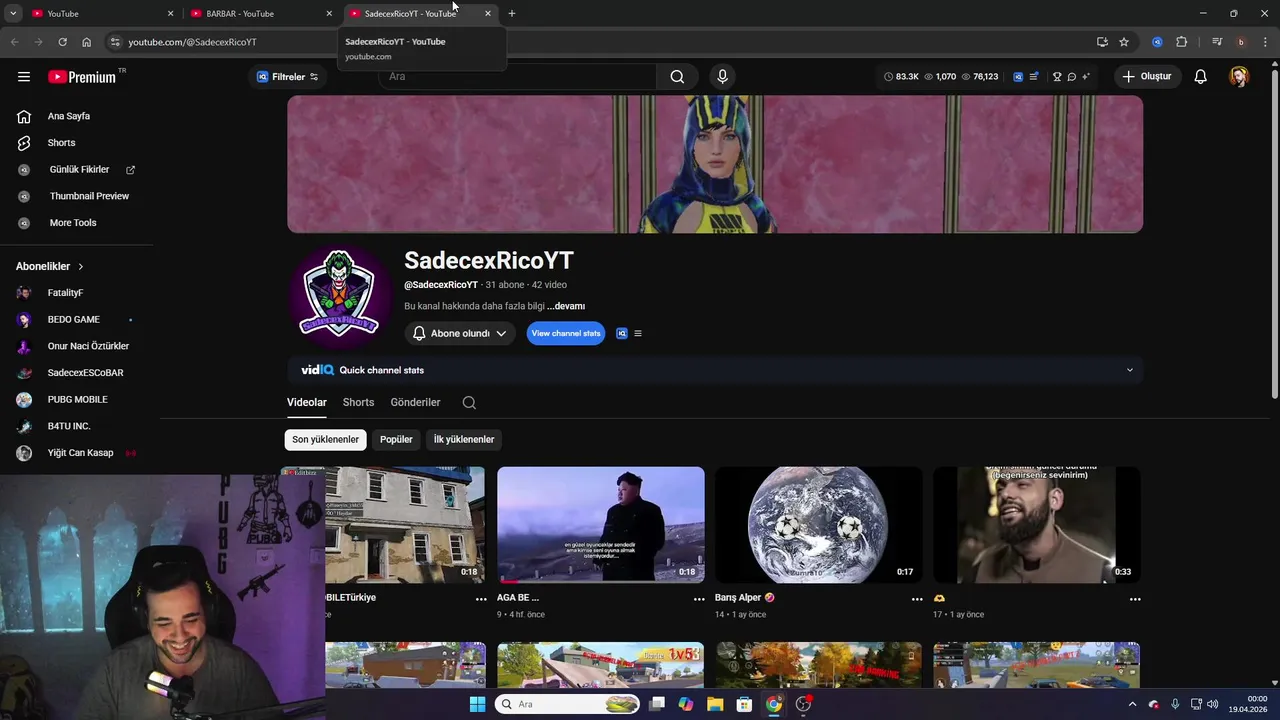Open vidIQ list icon in top bar

click(x=1034, y=77)
